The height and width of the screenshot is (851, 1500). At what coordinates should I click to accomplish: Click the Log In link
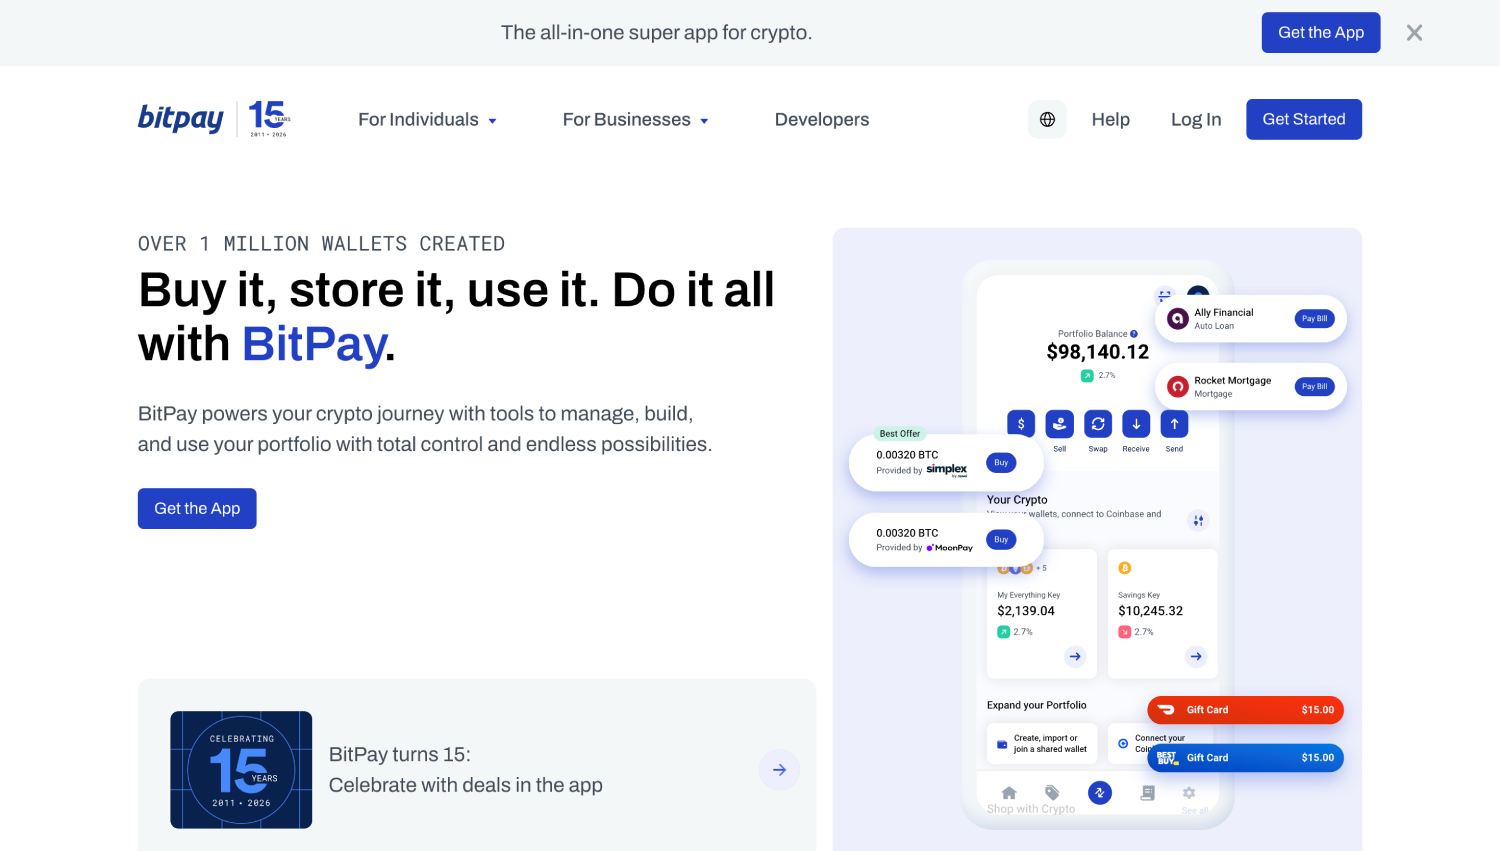(x=1196, y=120)
